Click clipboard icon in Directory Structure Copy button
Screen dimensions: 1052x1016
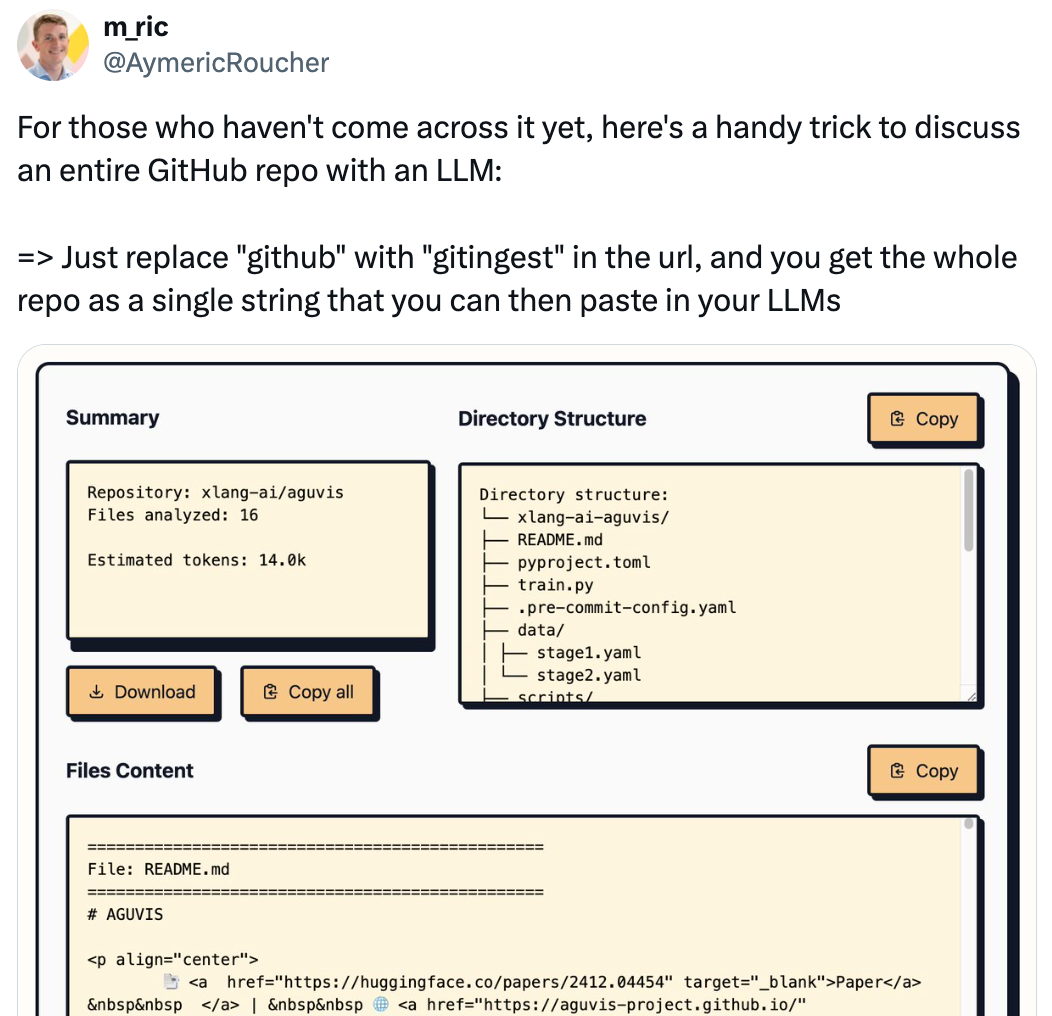[x=897, y=419]
